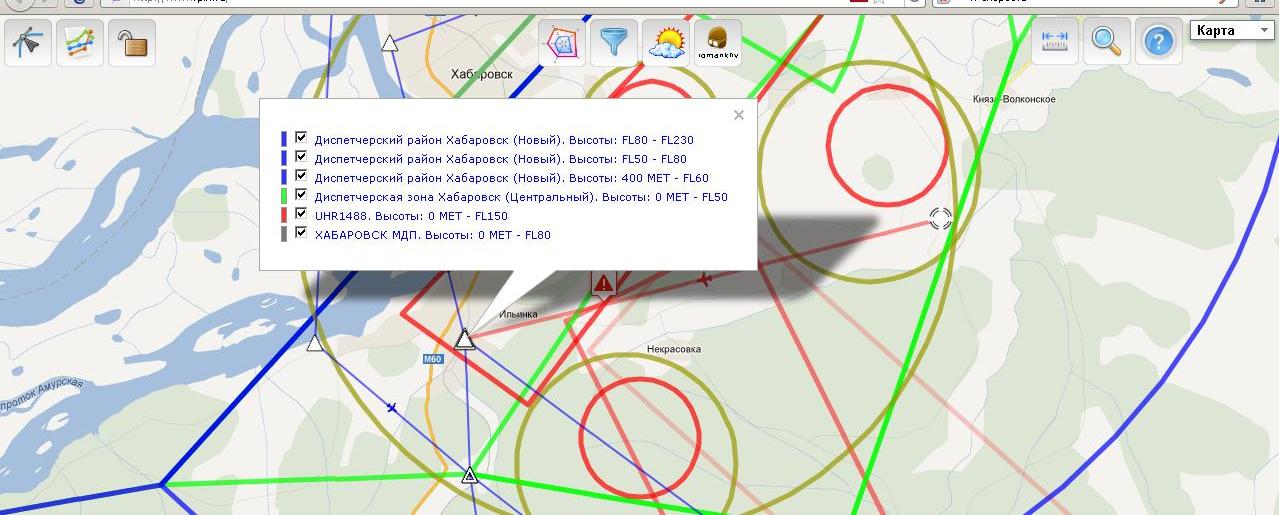Click the Хабаровск (Новый) FL50 - FL80 link
The width and height of the screenshot is (1279, 515).
pyautogui.click(x=500, y=159)
